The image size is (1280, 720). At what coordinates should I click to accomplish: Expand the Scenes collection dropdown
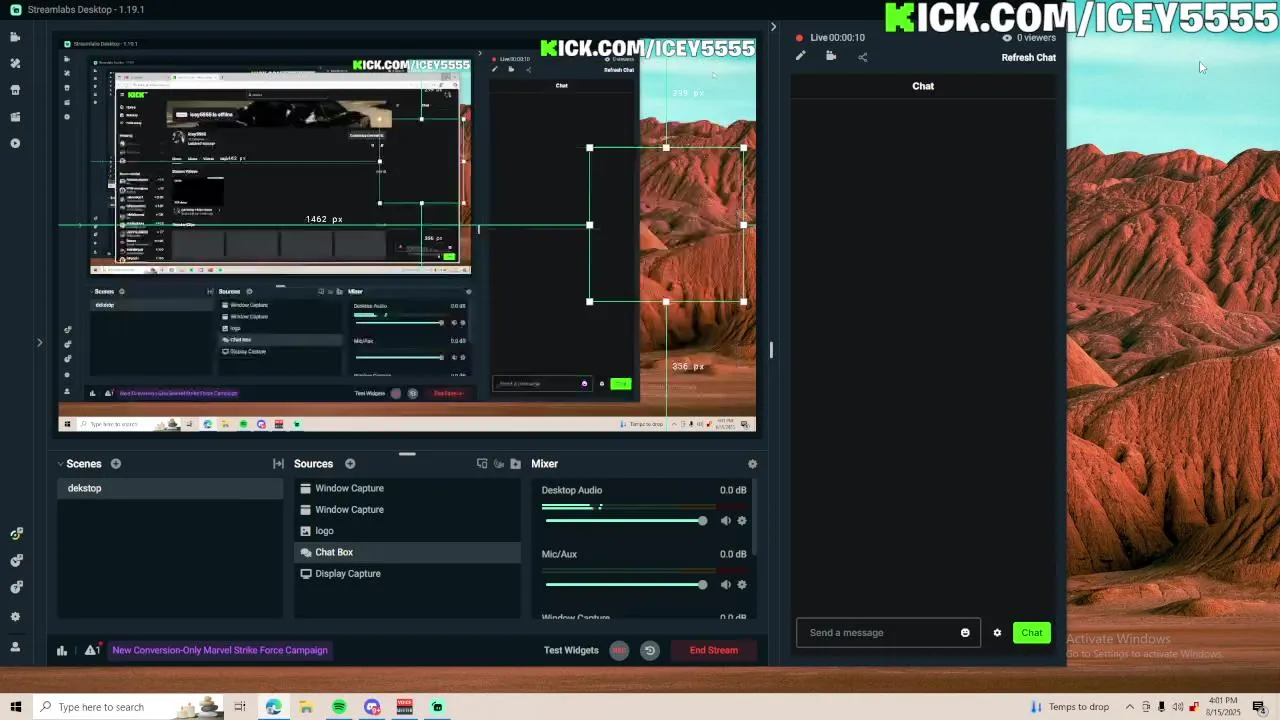pyautogui.click(x=60, y=464)
